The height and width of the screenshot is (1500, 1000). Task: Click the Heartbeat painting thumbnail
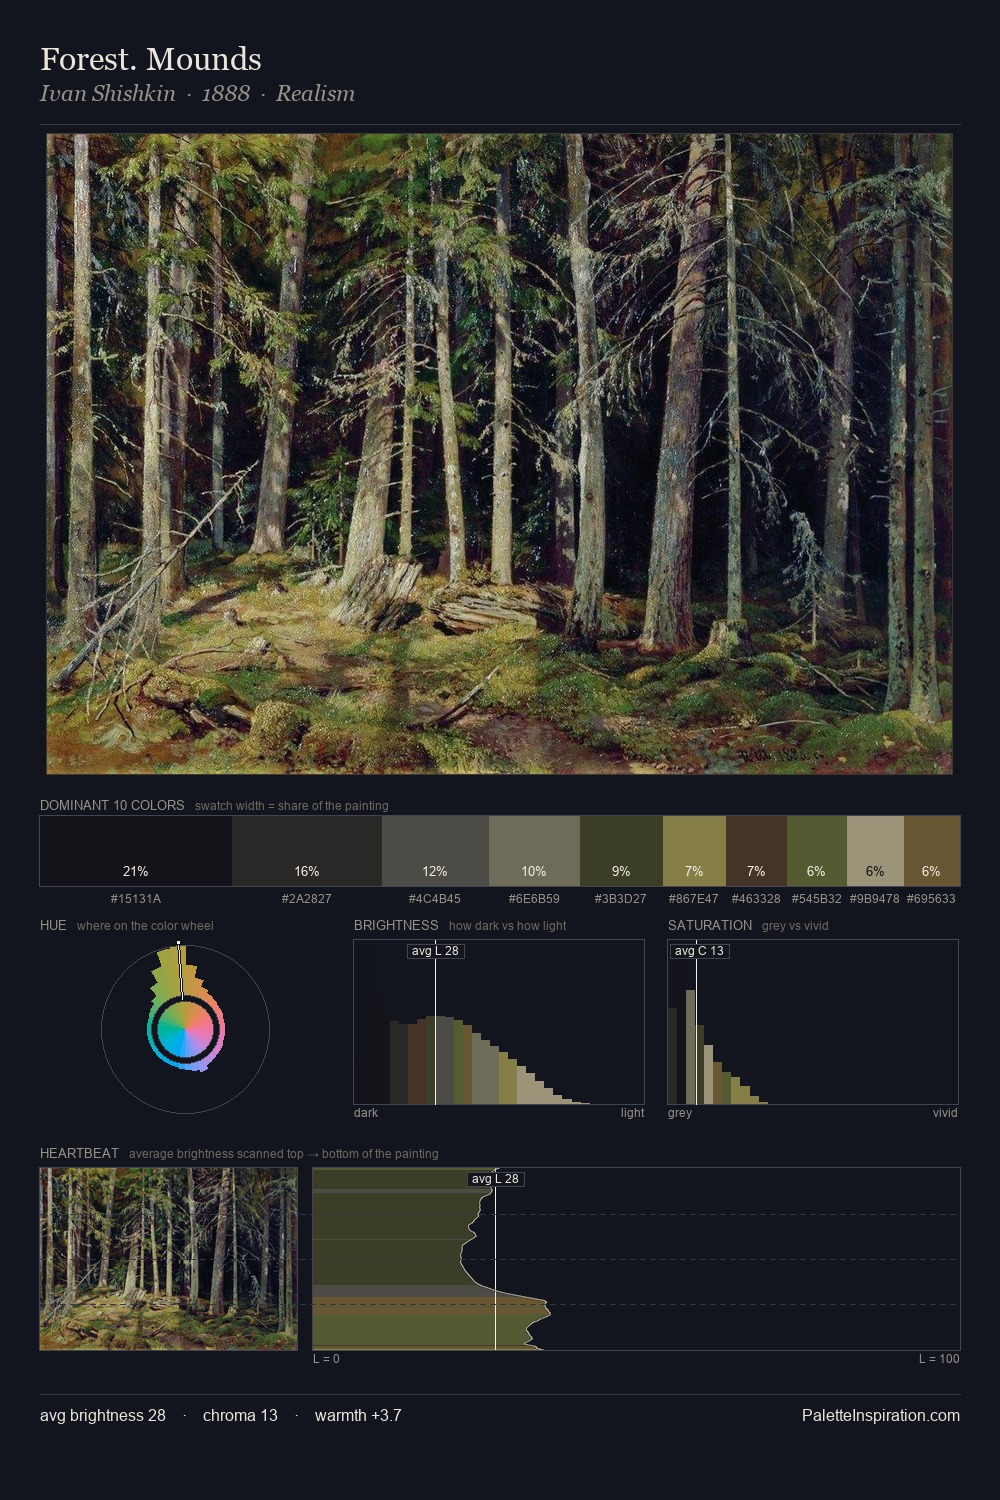168,1259
